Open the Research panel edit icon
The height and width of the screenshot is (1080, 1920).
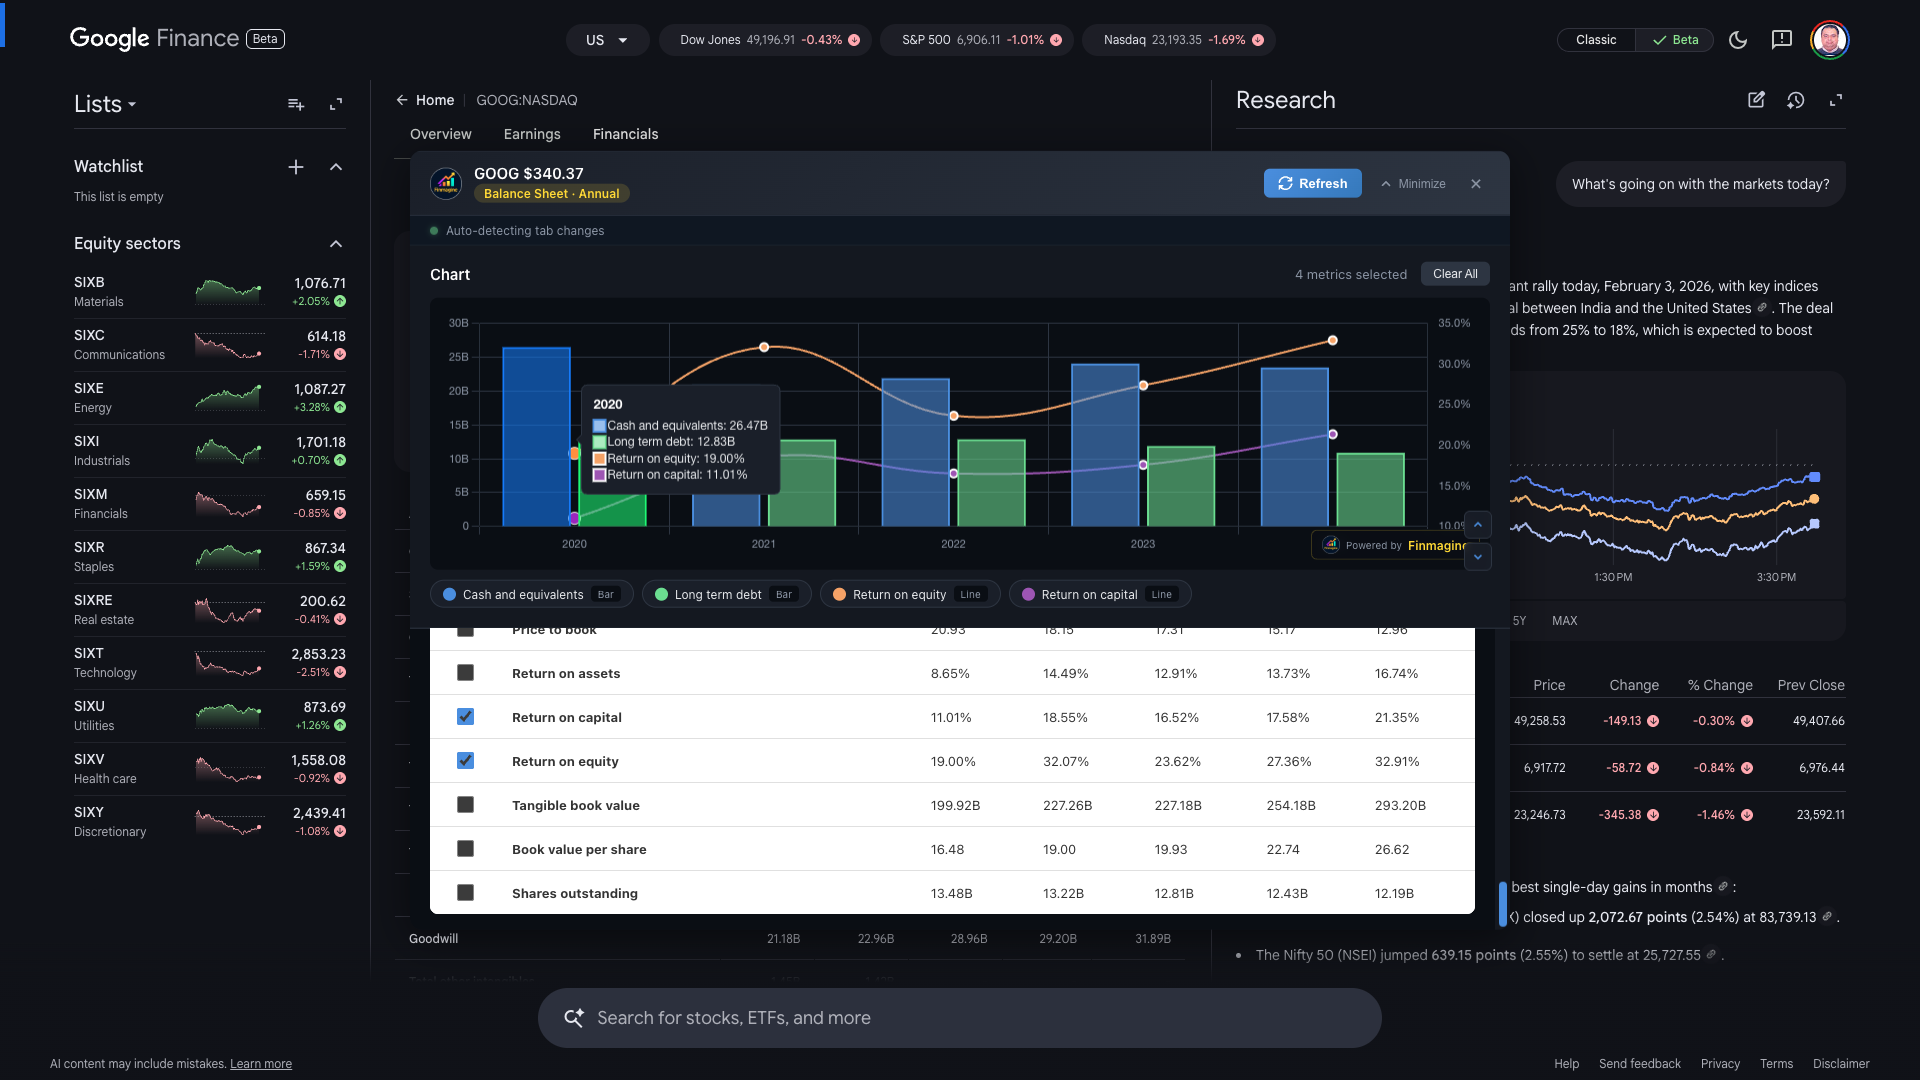pyautogui.click(x=1757, y=100)
